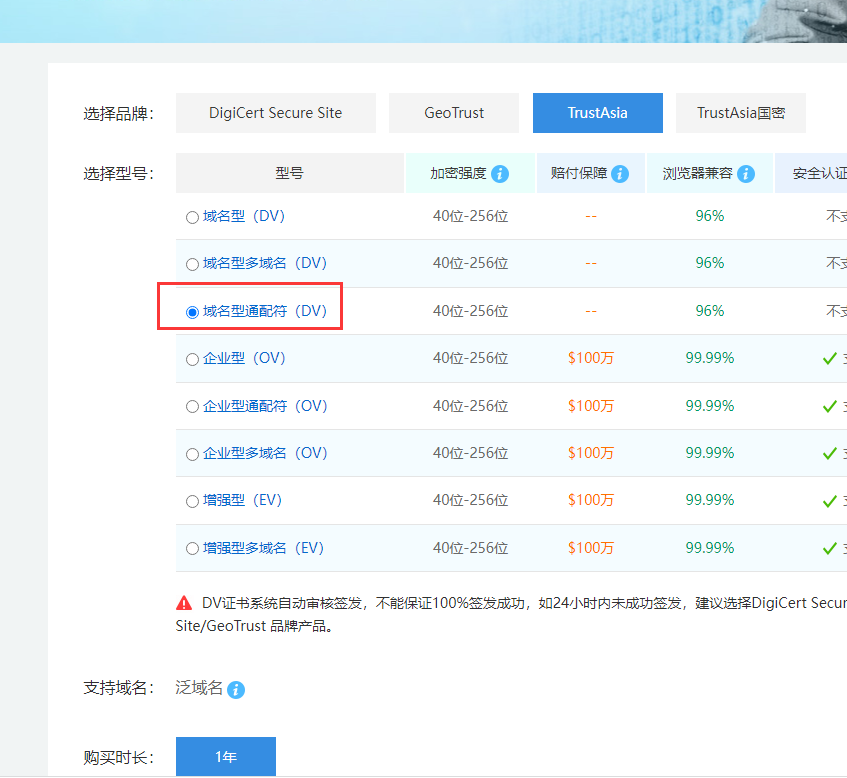Click info icon beside 浏览器兼容 header
The image size is (847, 778).
(x=745, y=174)
